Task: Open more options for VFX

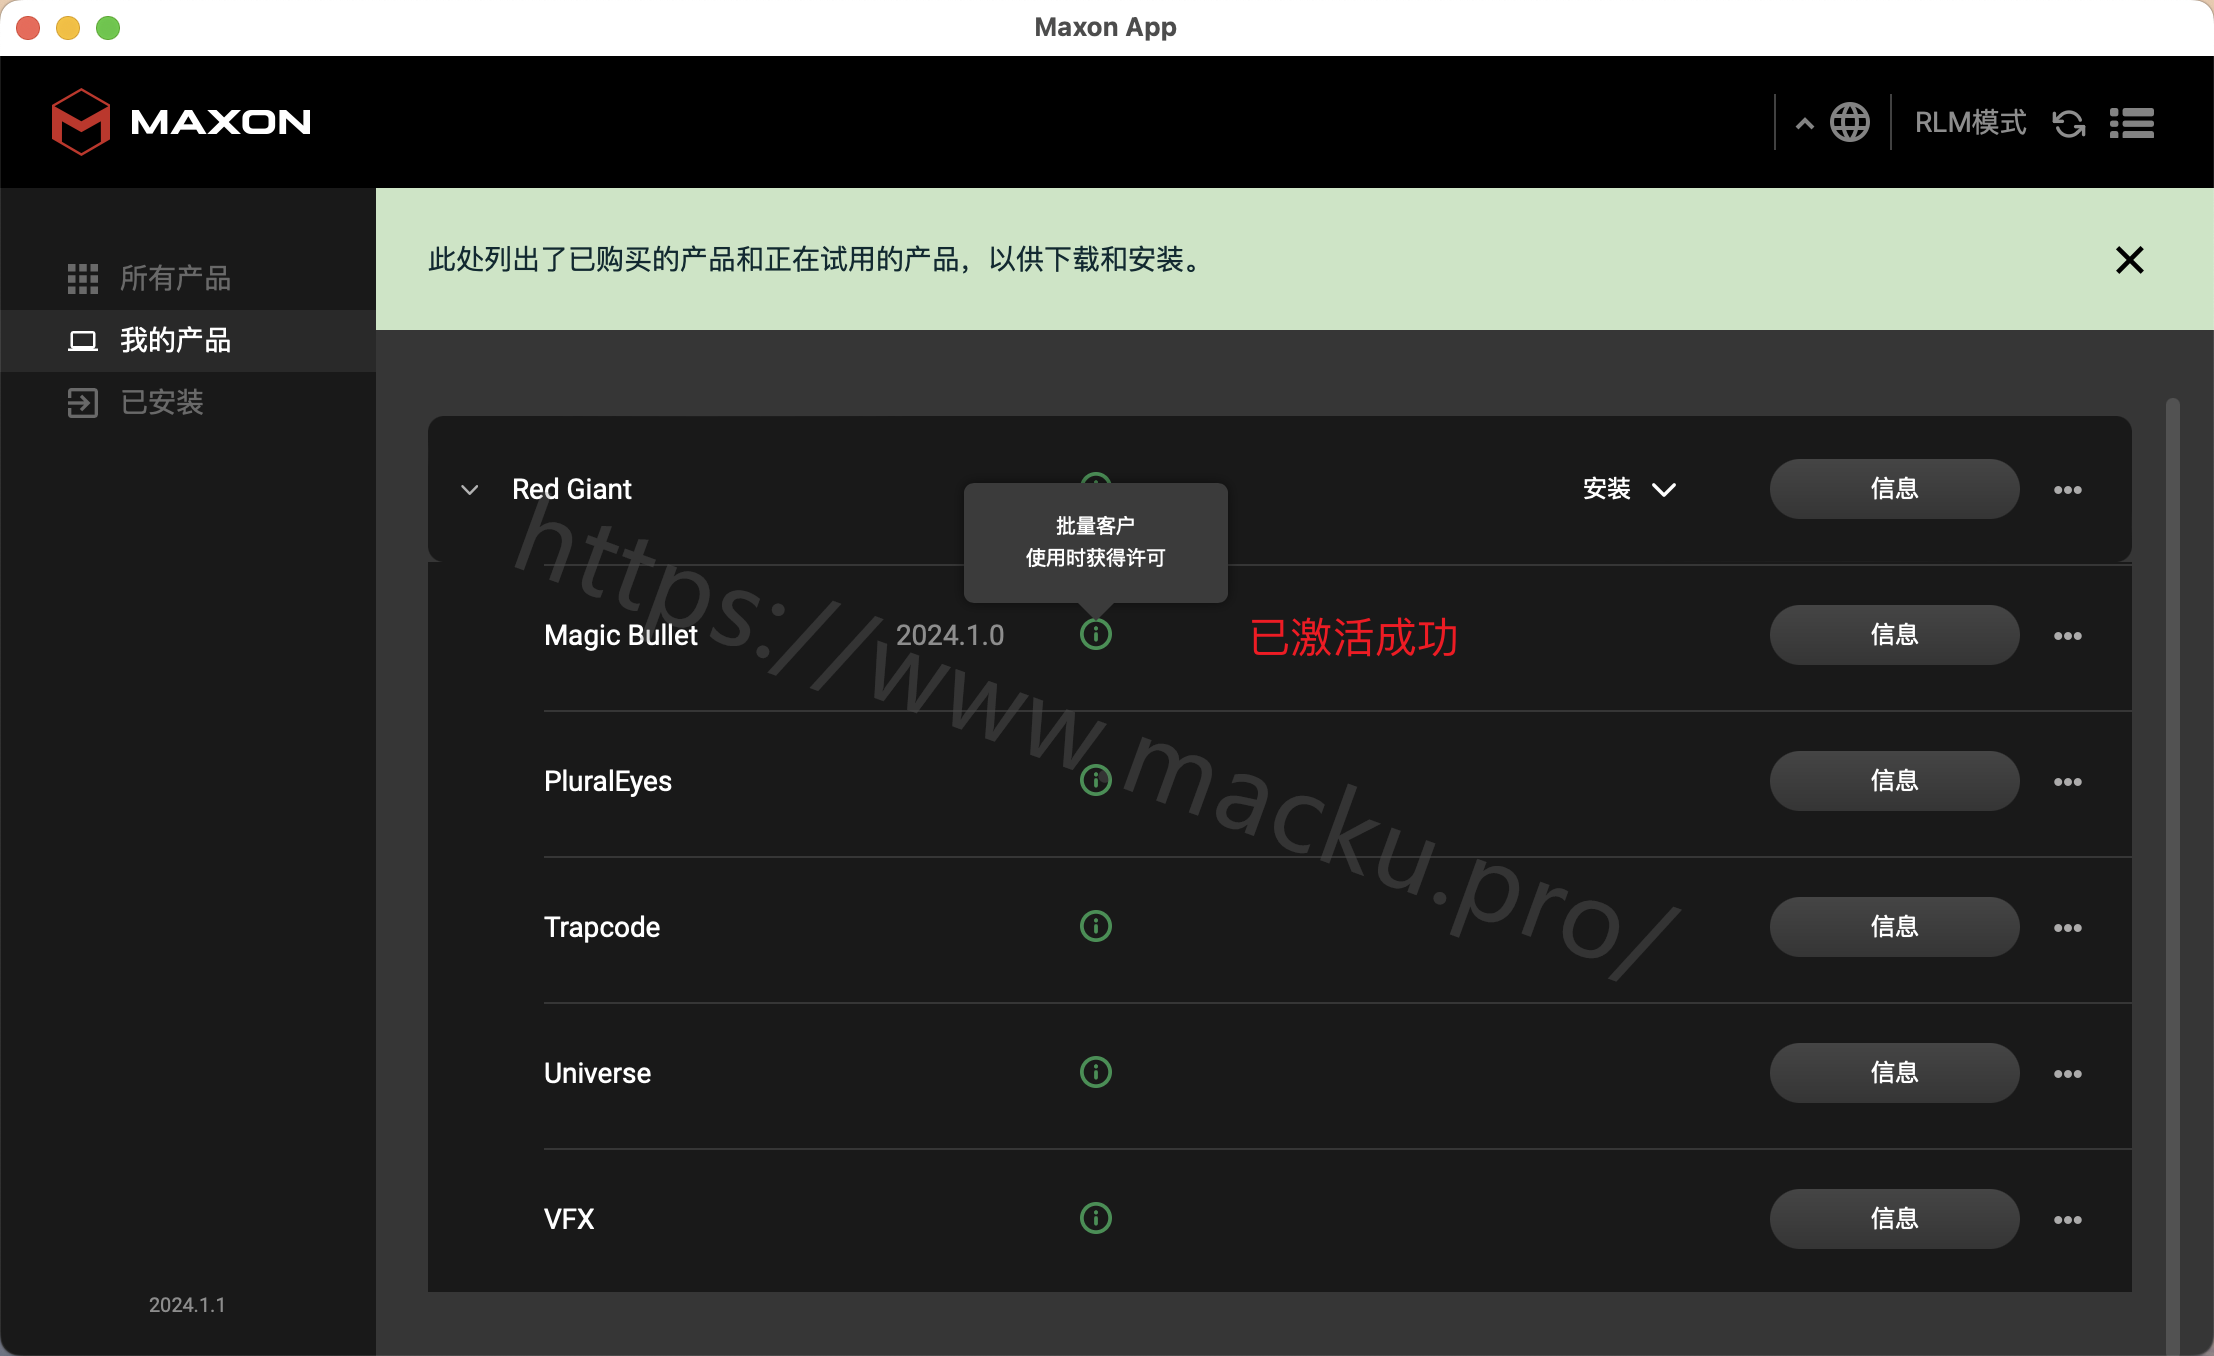Action: 2067,1220
